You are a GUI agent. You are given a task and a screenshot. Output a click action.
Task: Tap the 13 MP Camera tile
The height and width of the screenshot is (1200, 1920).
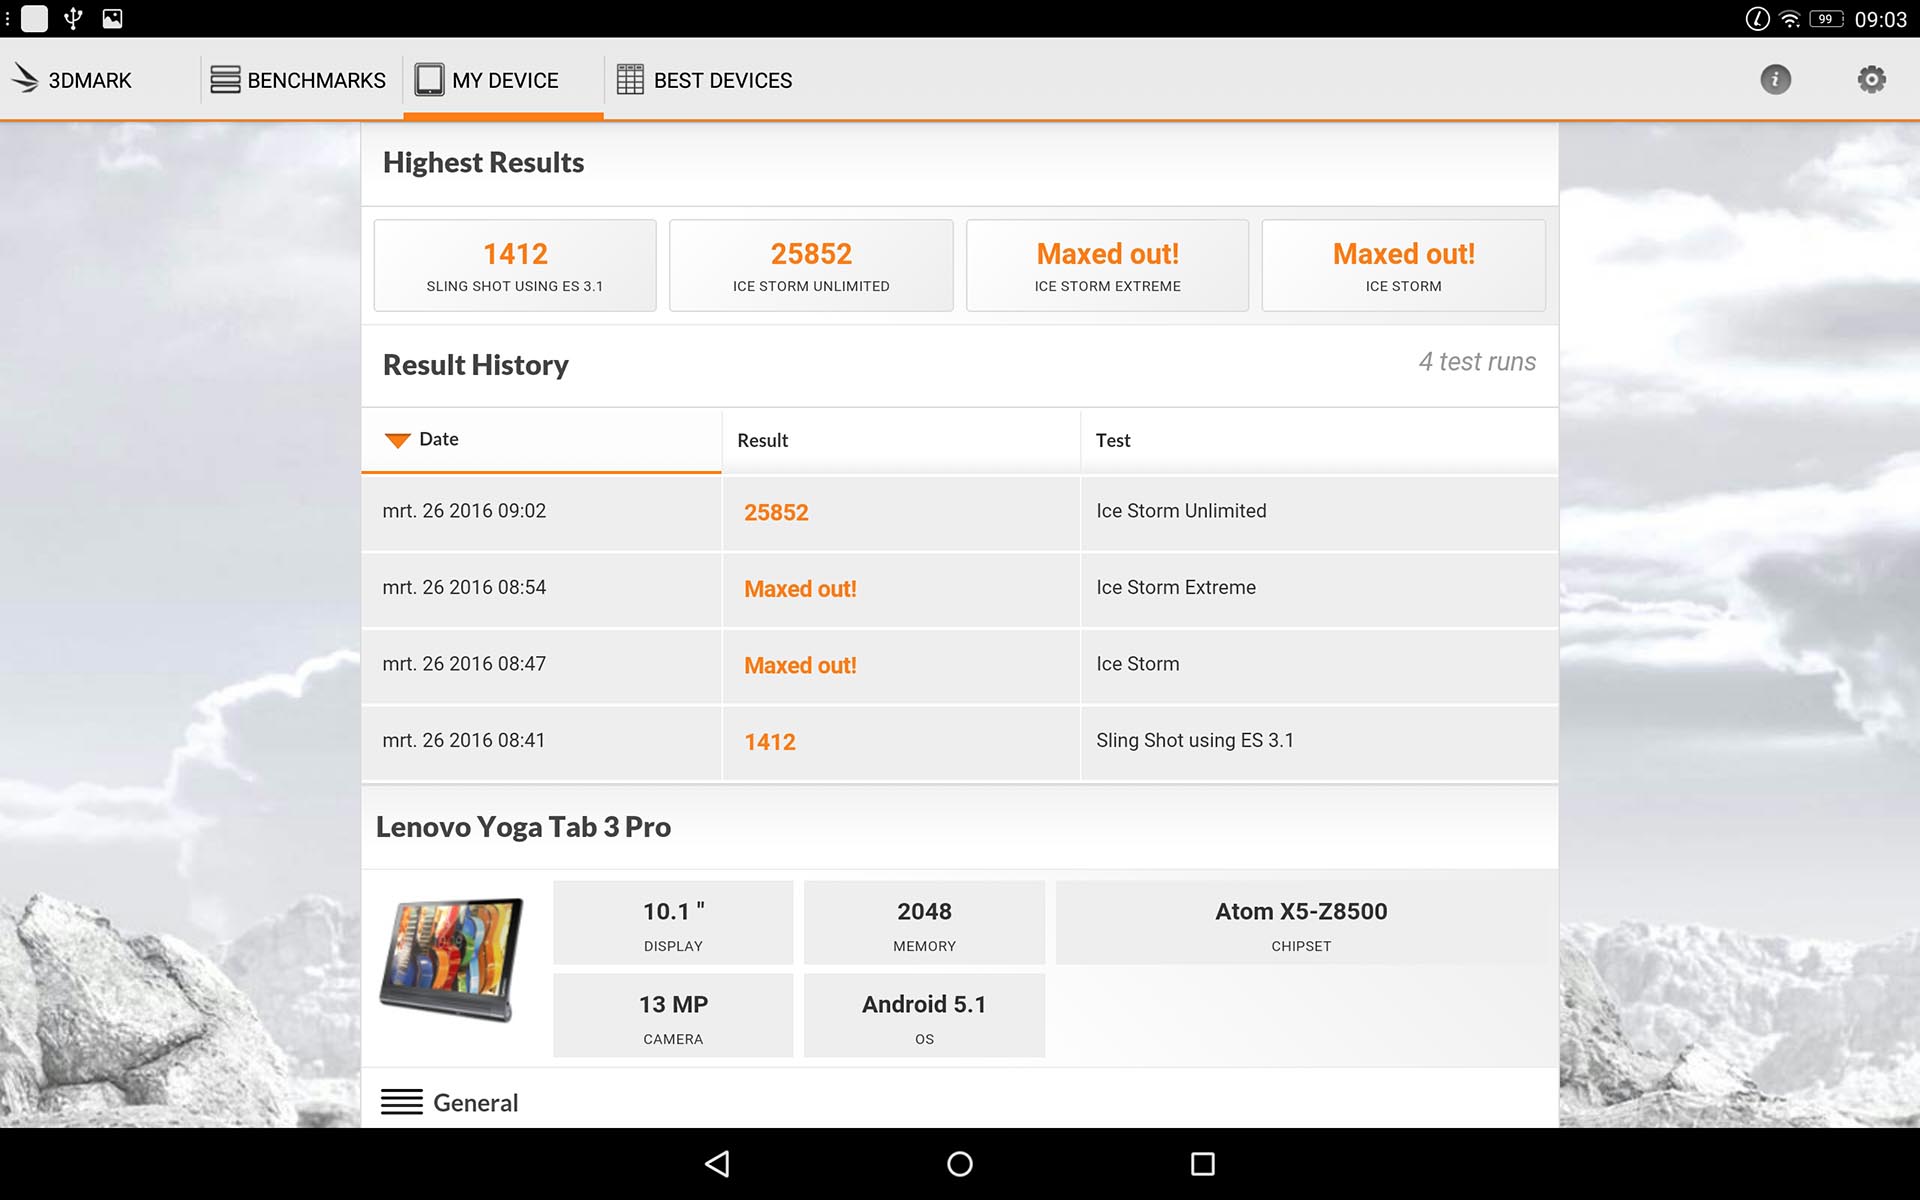point(673,1016)
